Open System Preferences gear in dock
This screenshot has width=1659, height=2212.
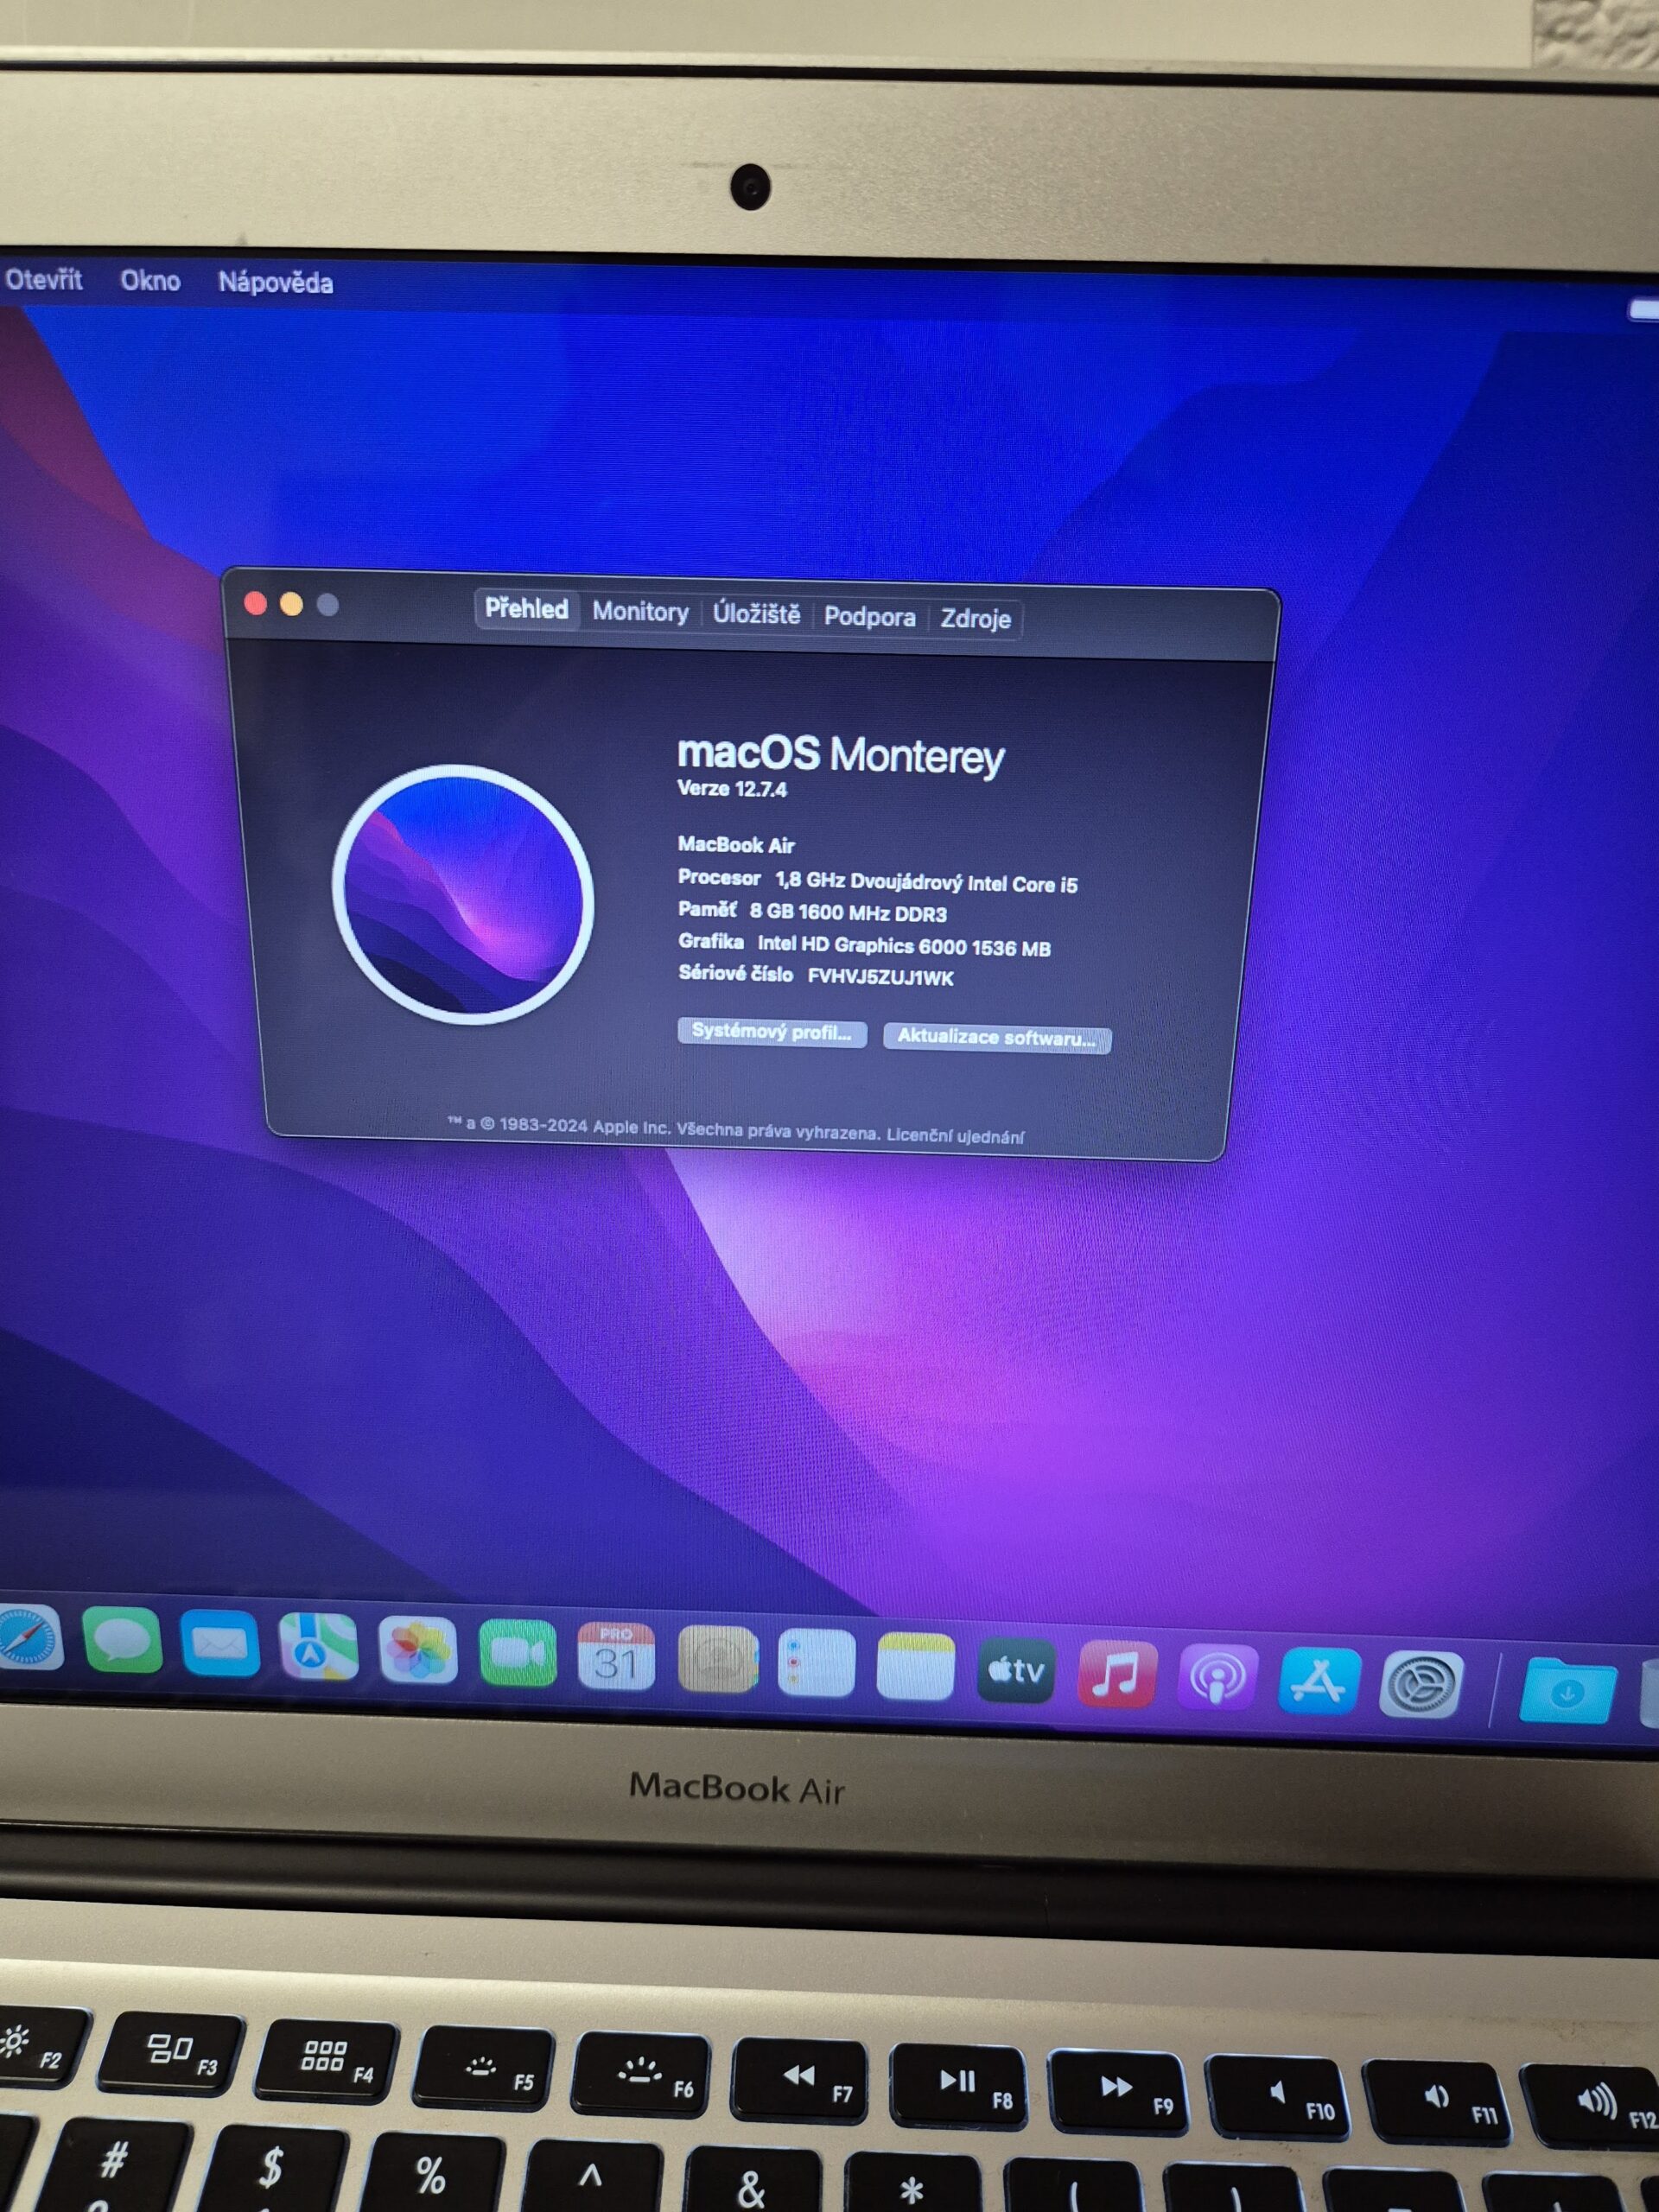(x=1421, y=1684)
